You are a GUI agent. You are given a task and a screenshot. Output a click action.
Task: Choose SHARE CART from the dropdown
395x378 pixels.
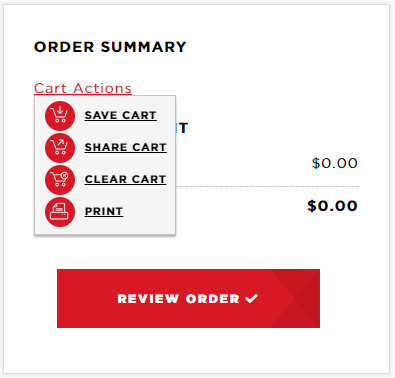(125, 147)
